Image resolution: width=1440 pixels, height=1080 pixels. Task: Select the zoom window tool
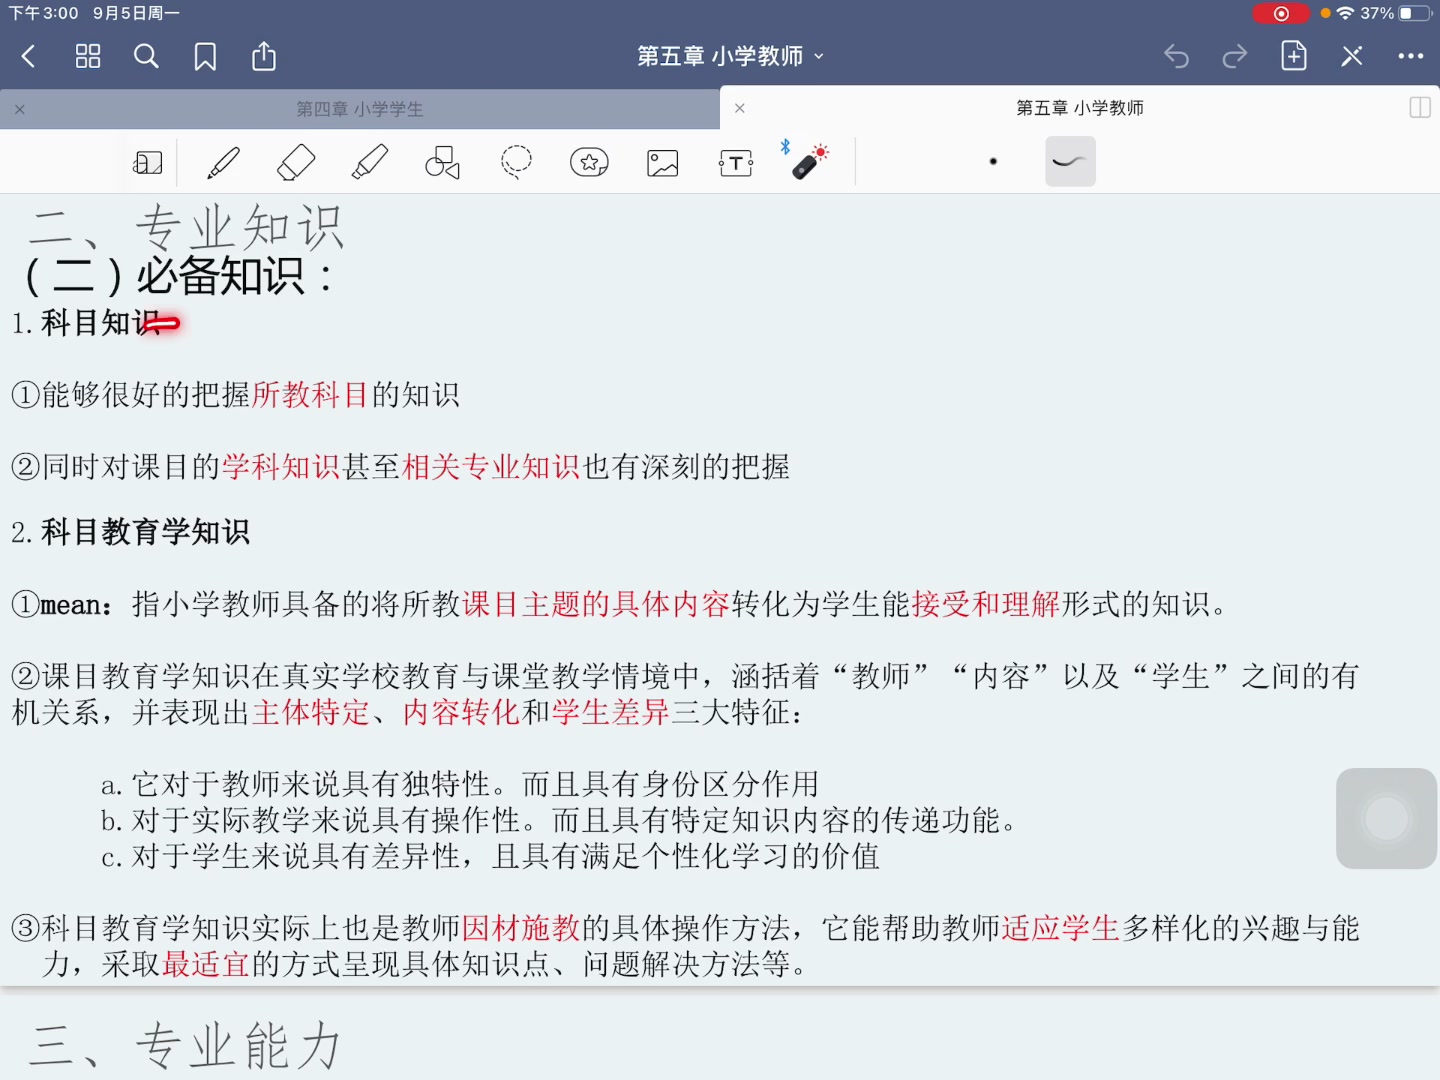coord(148,162)
